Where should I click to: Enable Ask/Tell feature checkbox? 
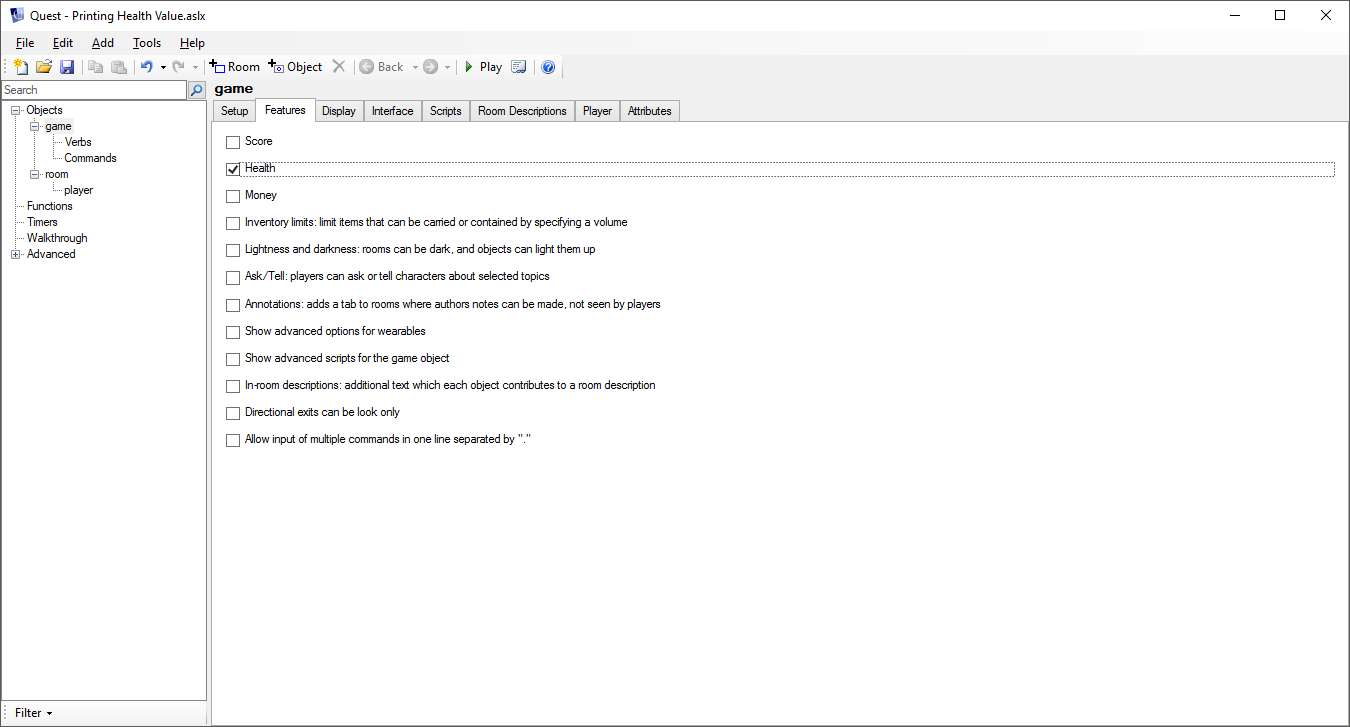233,277
